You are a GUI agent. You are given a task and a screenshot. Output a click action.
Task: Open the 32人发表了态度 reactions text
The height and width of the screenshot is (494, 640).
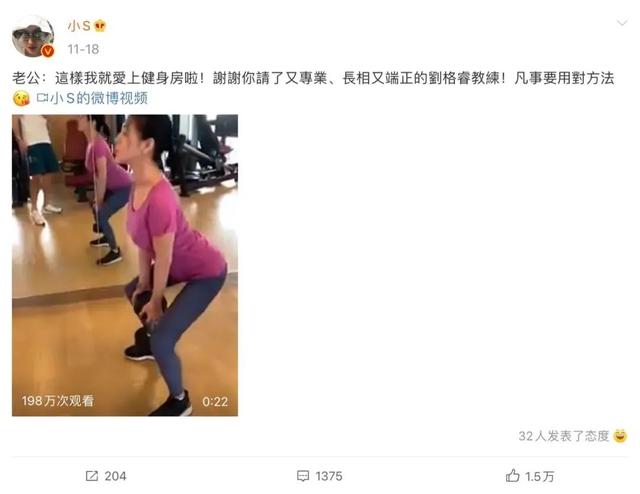[x=564, y=436]
